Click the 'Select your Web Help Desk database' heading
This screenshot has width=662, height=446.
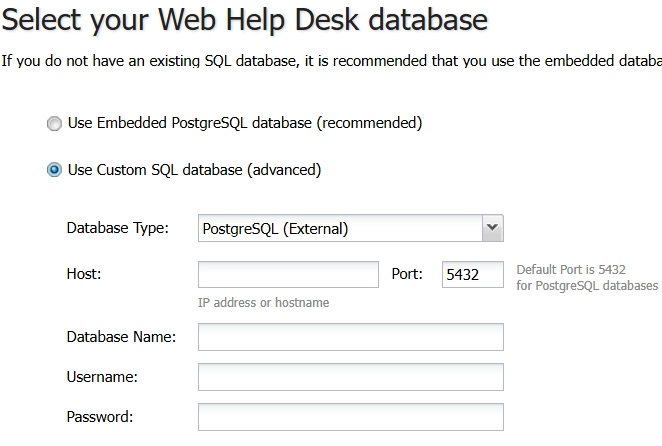tap(245, 18)
